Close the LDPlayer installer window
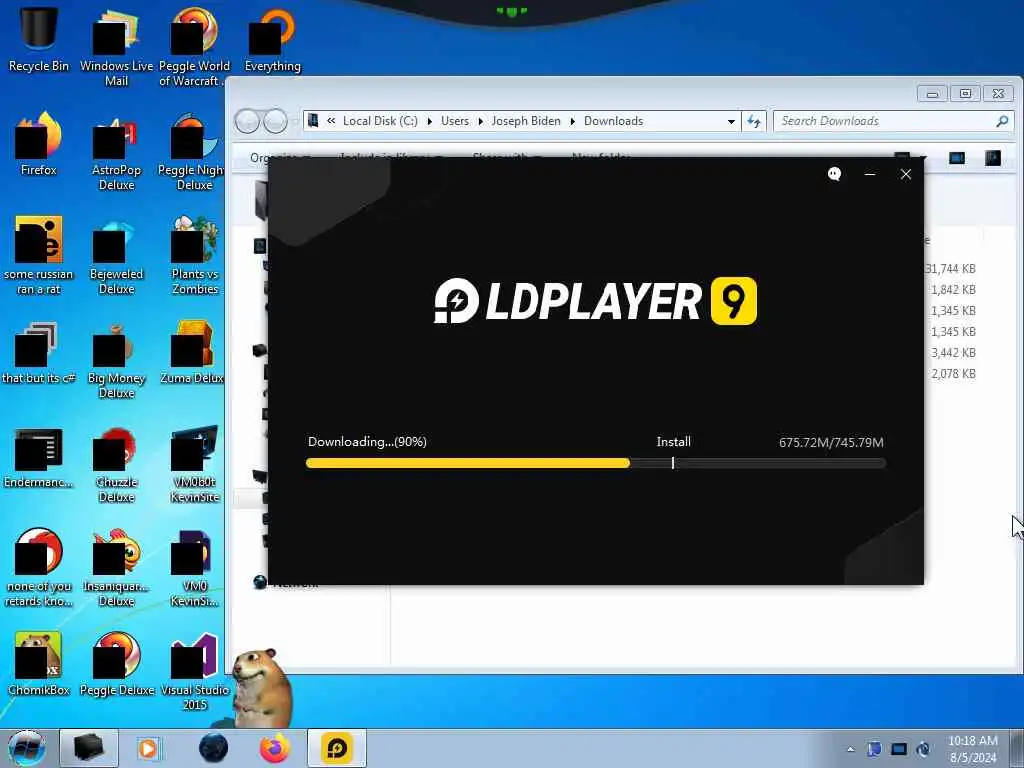 [x=906, y=174]
